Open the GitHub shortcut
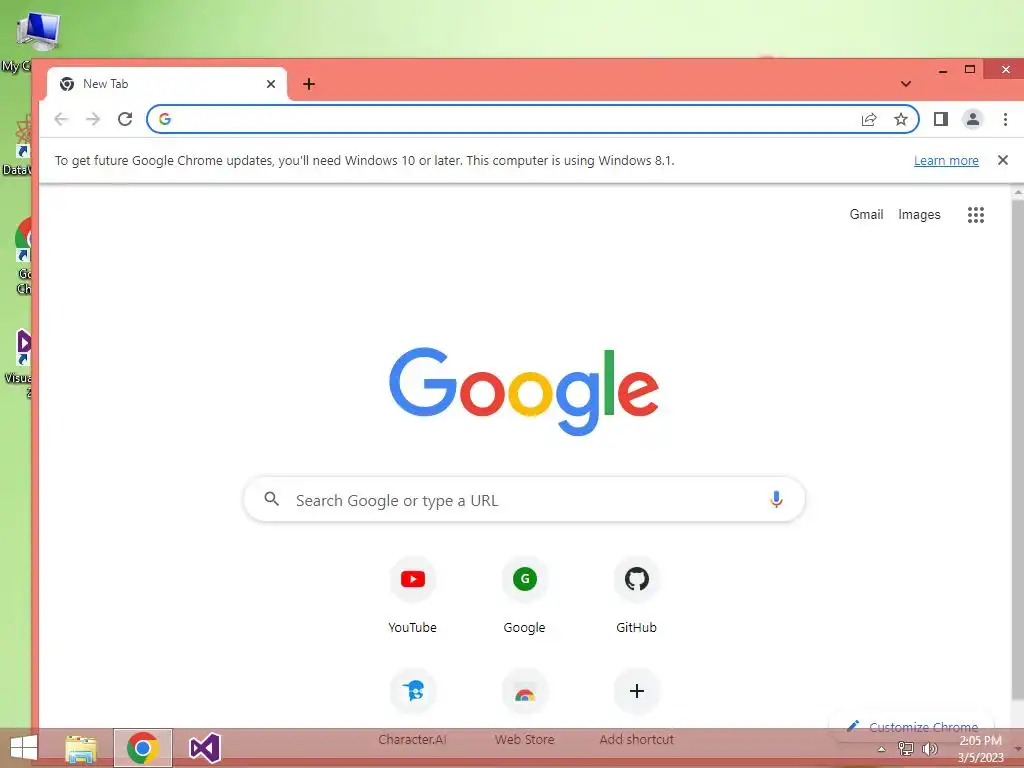This screenshot has height=768, width=1024. [637, 594]
